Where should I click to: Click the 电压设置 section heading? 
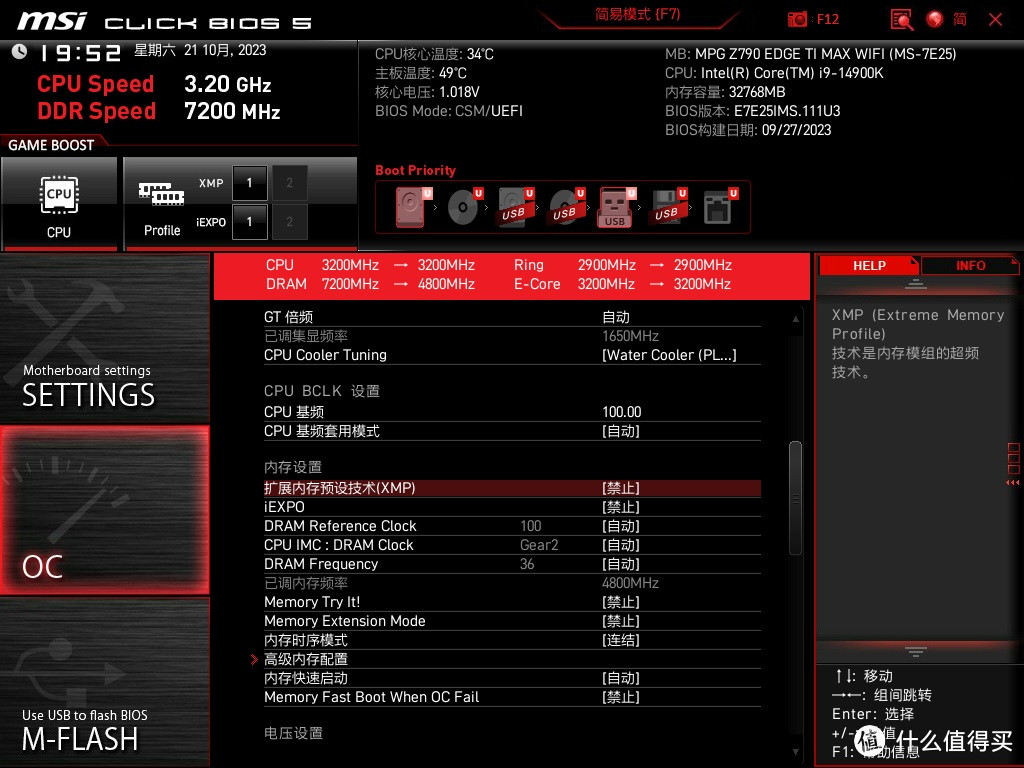pos(293,733)
